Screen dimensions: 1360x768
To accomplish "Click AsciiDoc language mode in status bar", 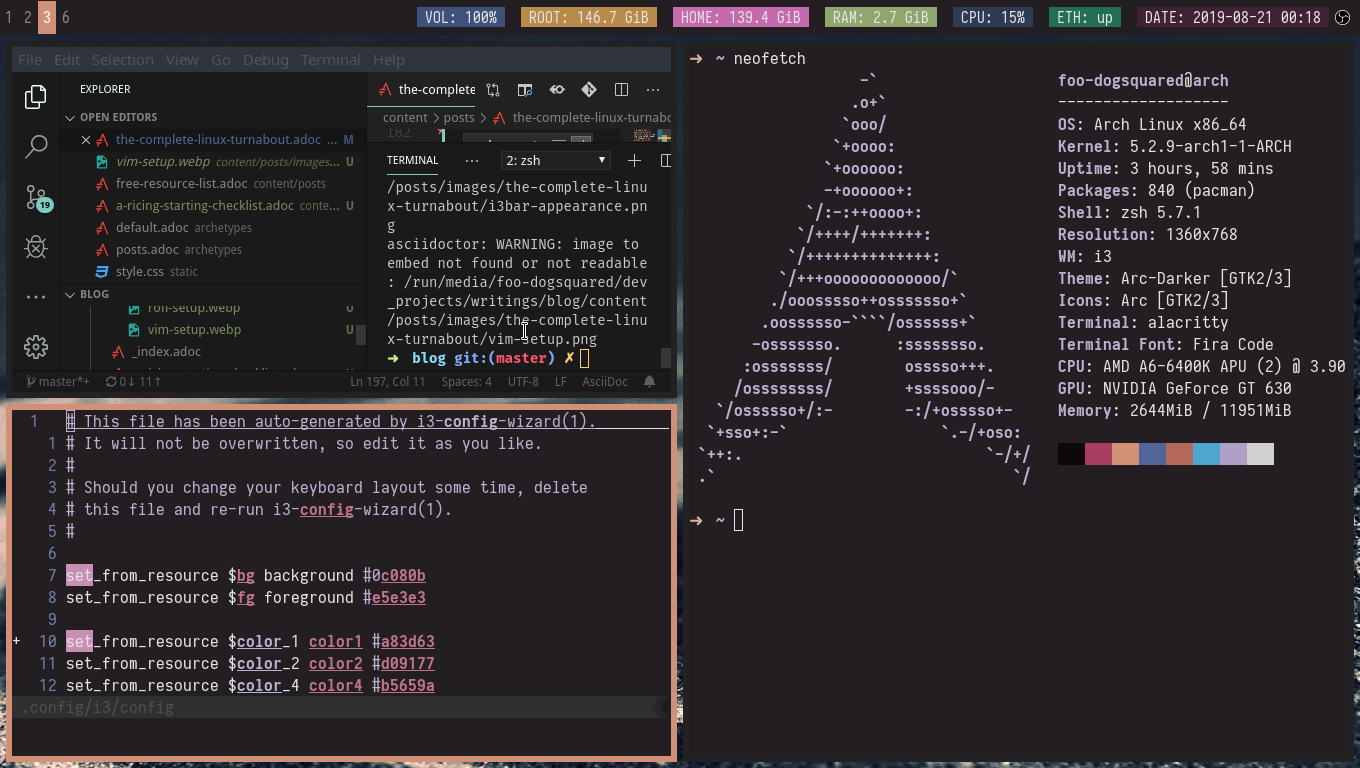I will tap(605, 381).
